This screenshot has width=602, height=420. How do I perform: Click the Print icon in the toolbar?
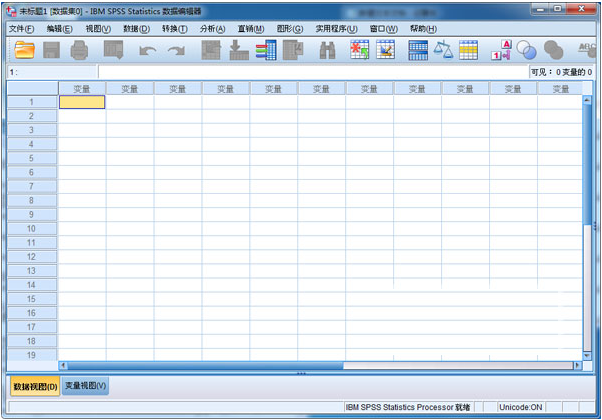79,50
